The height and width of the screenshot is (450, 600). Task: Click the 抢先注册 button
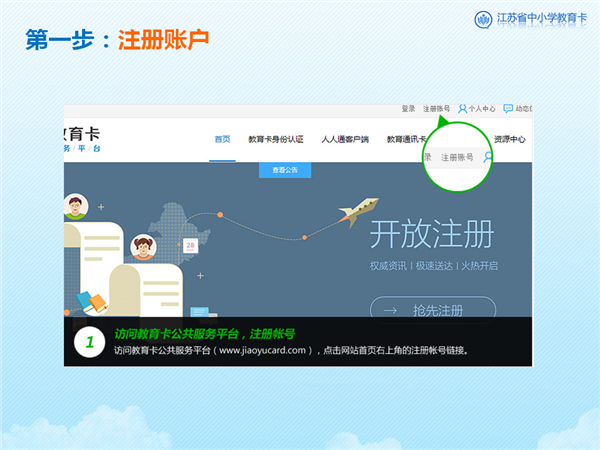pos(433,310)
